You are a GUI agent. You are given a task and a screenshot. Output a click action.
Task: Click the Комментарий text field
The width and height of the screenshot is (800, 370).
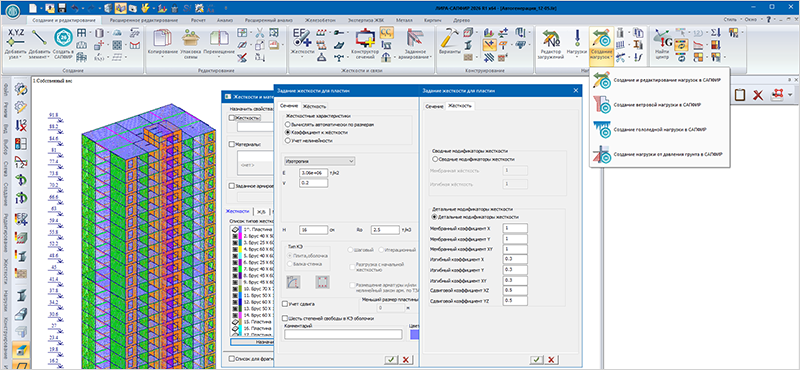pos(343,334)
